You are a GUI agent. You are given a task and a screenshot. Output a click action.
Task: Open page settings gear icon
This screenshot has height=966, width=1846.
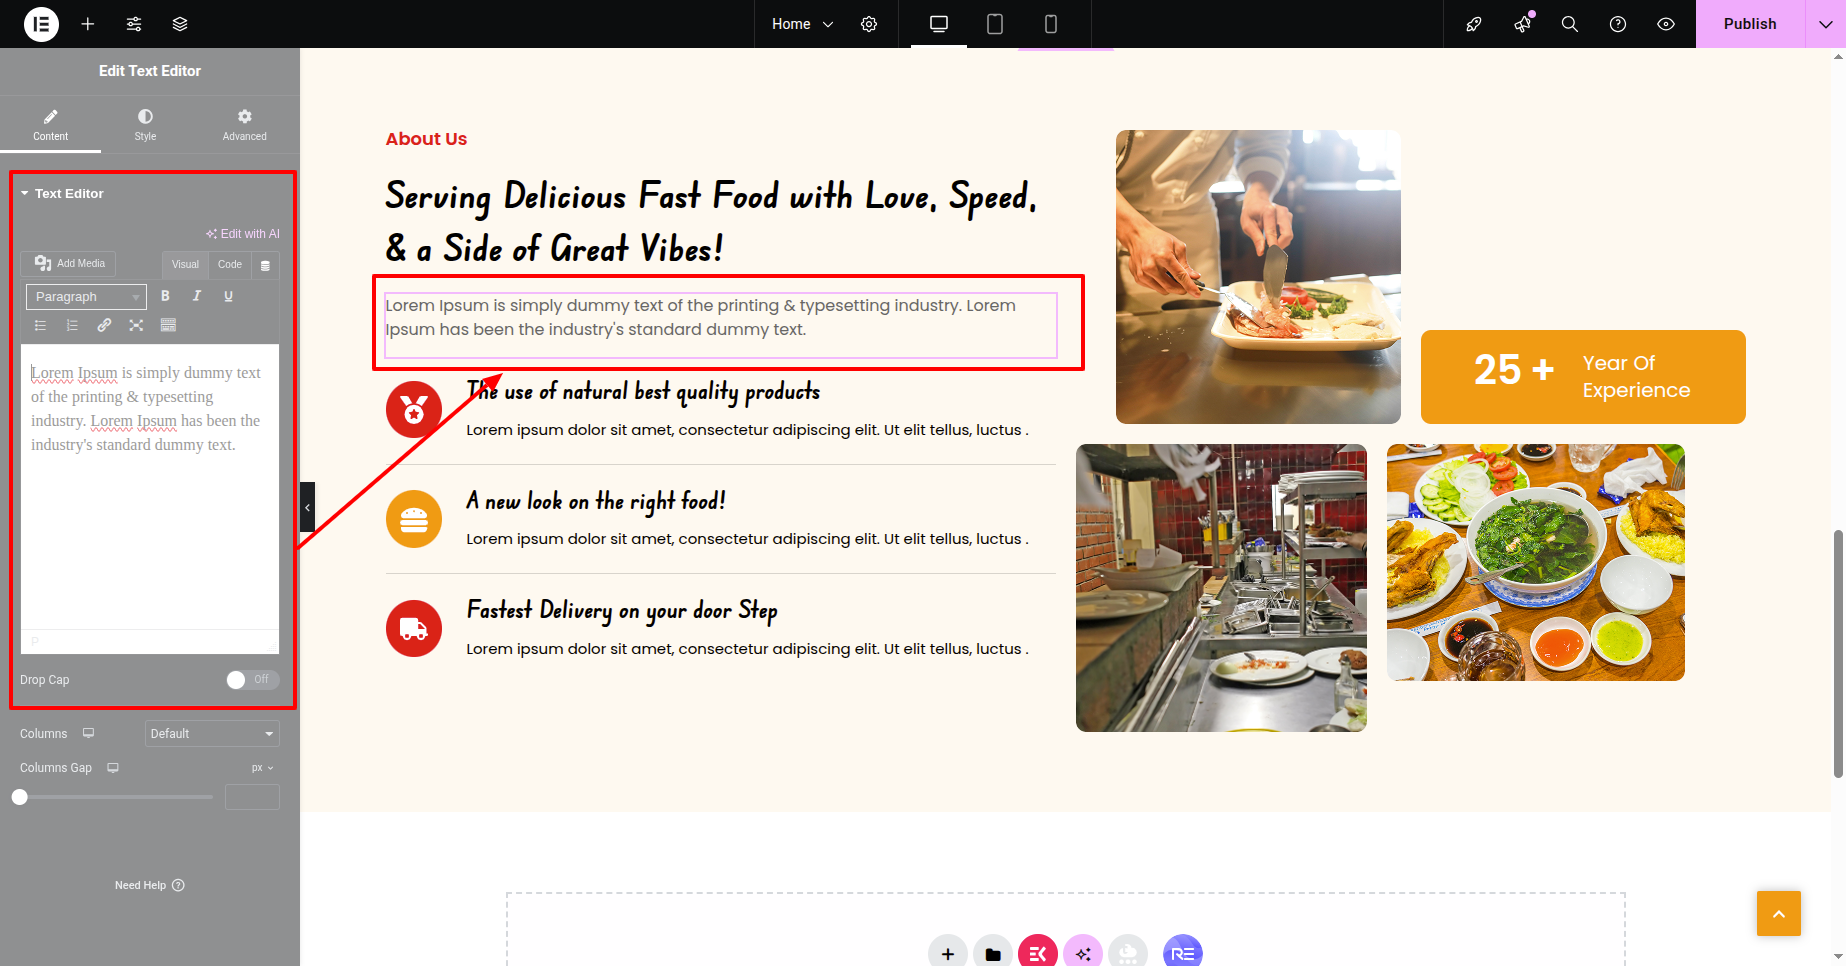869,24
